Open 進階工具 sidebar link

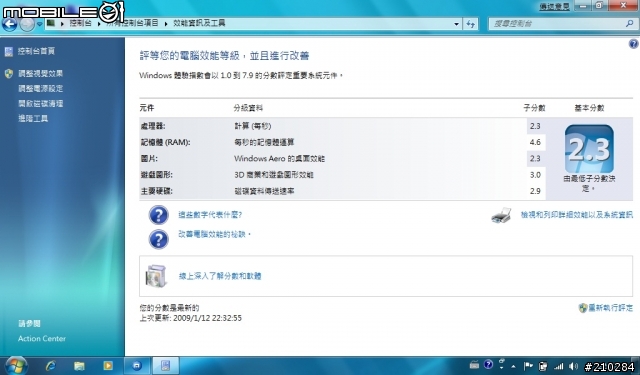click(33, 118)
